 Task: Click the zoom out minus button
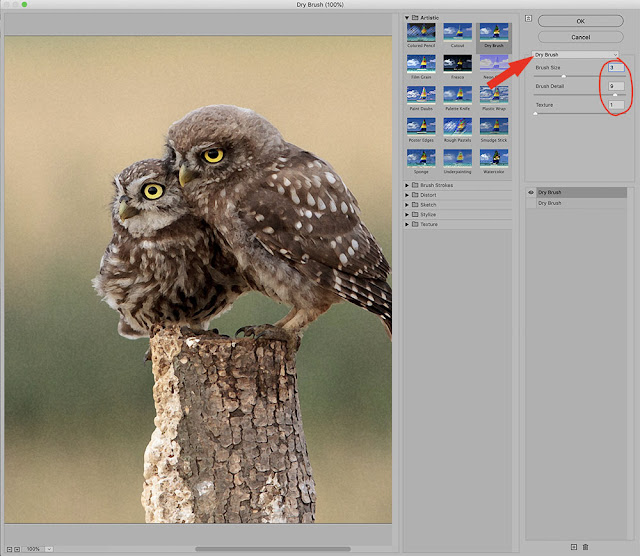pos(9,549)
